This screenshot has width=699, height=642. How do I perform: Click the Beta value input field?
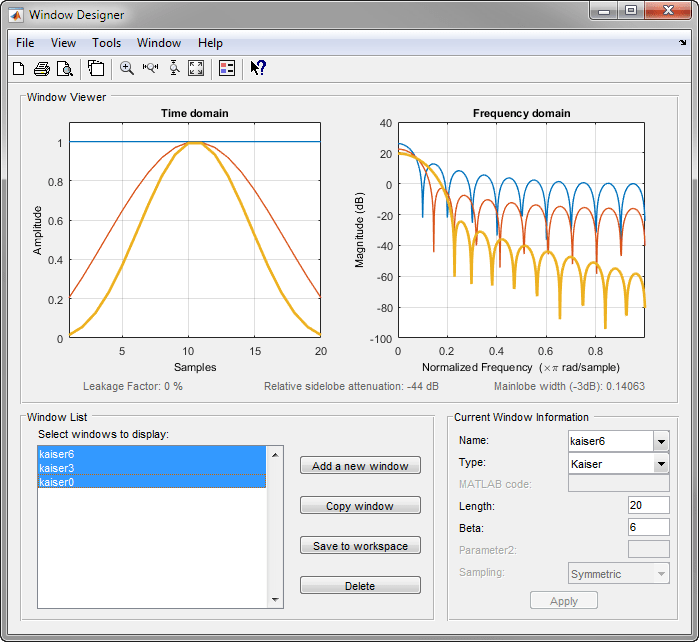click(x=648, y=527)
